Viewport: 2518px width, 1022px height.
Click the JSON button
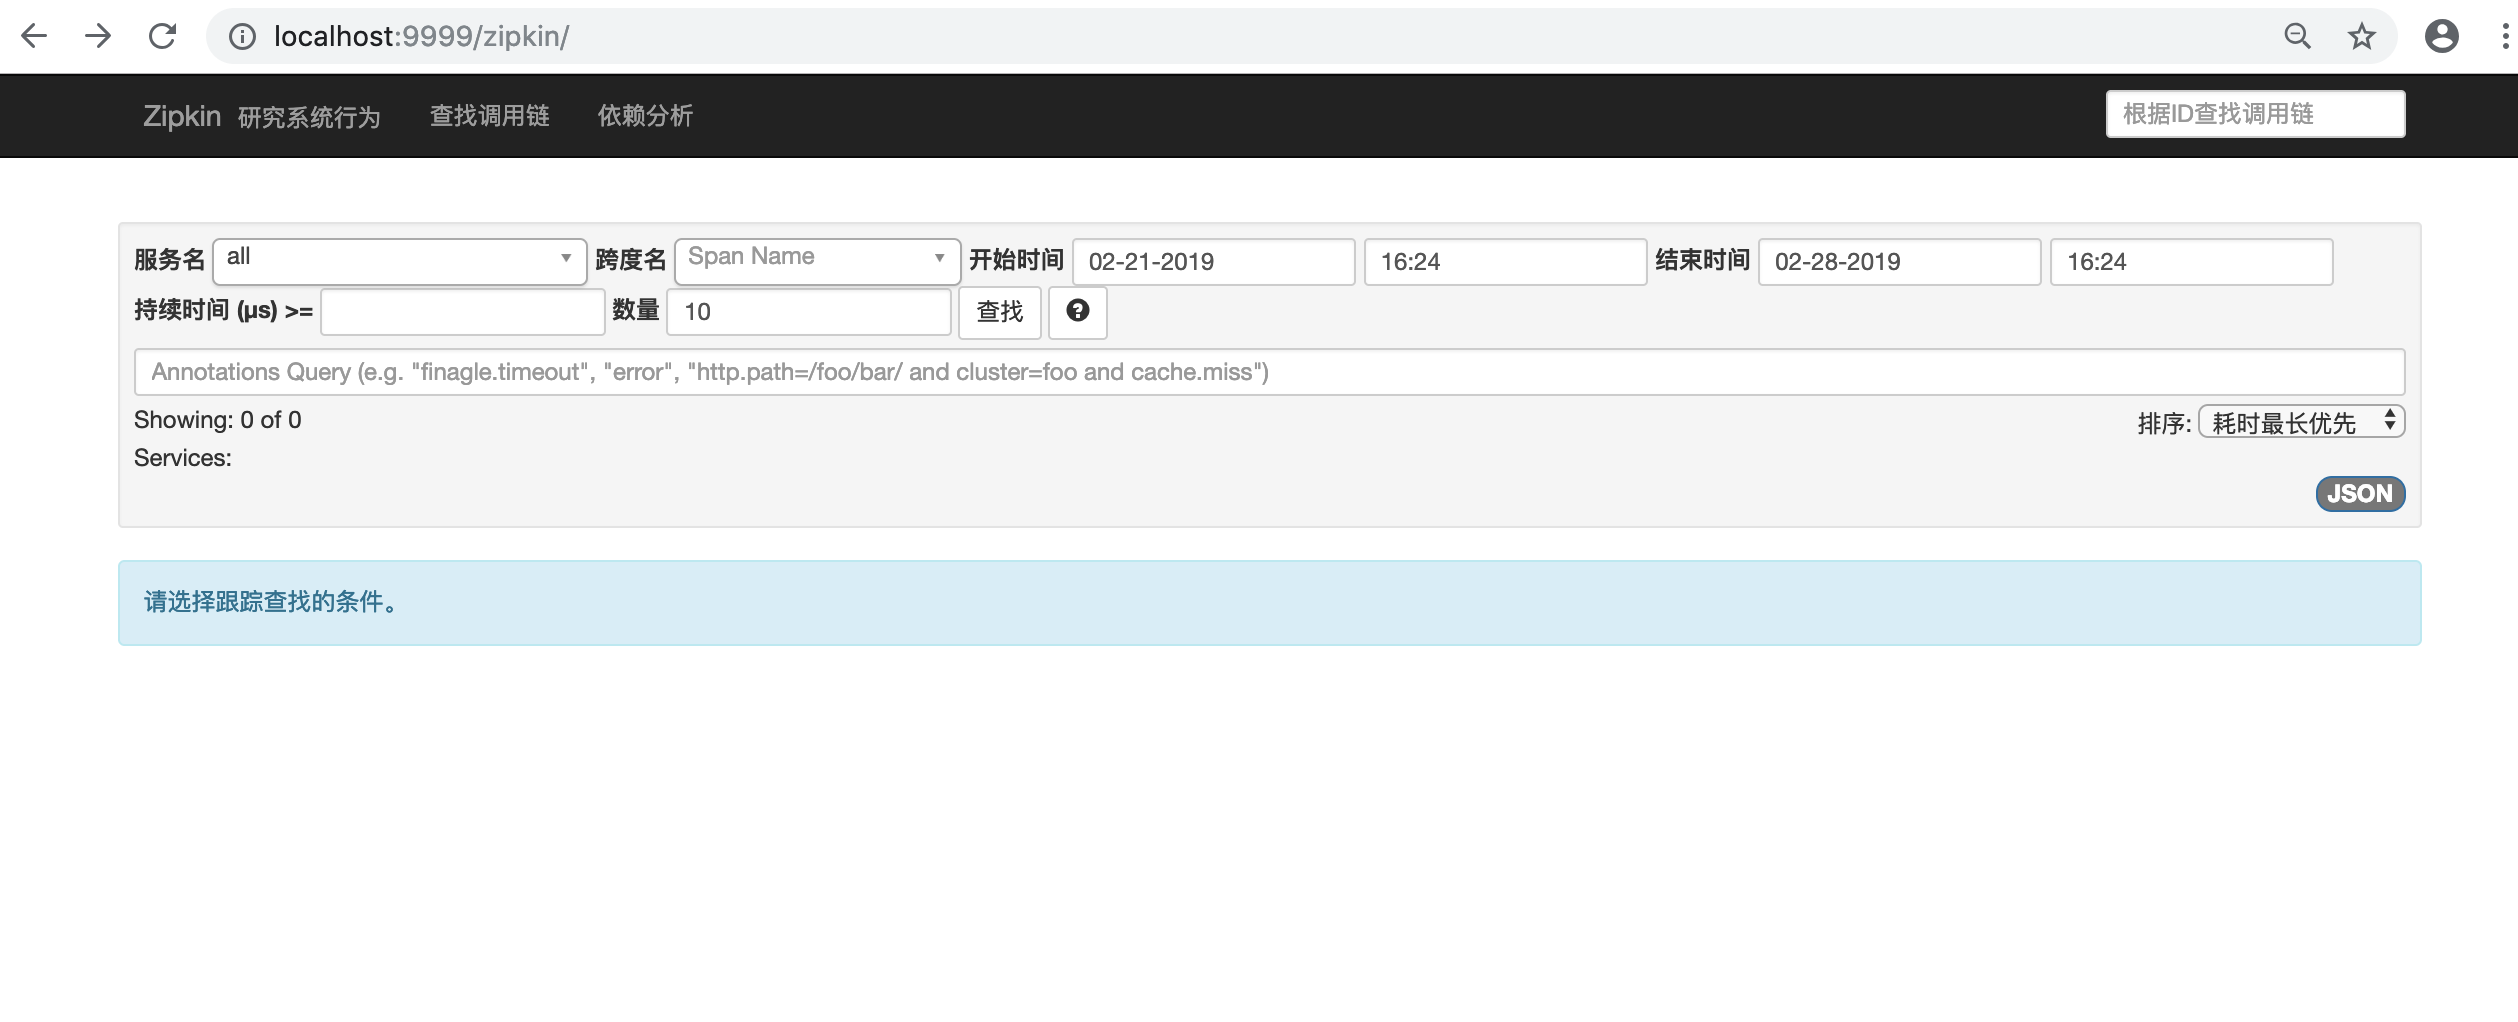(2360, 494)
